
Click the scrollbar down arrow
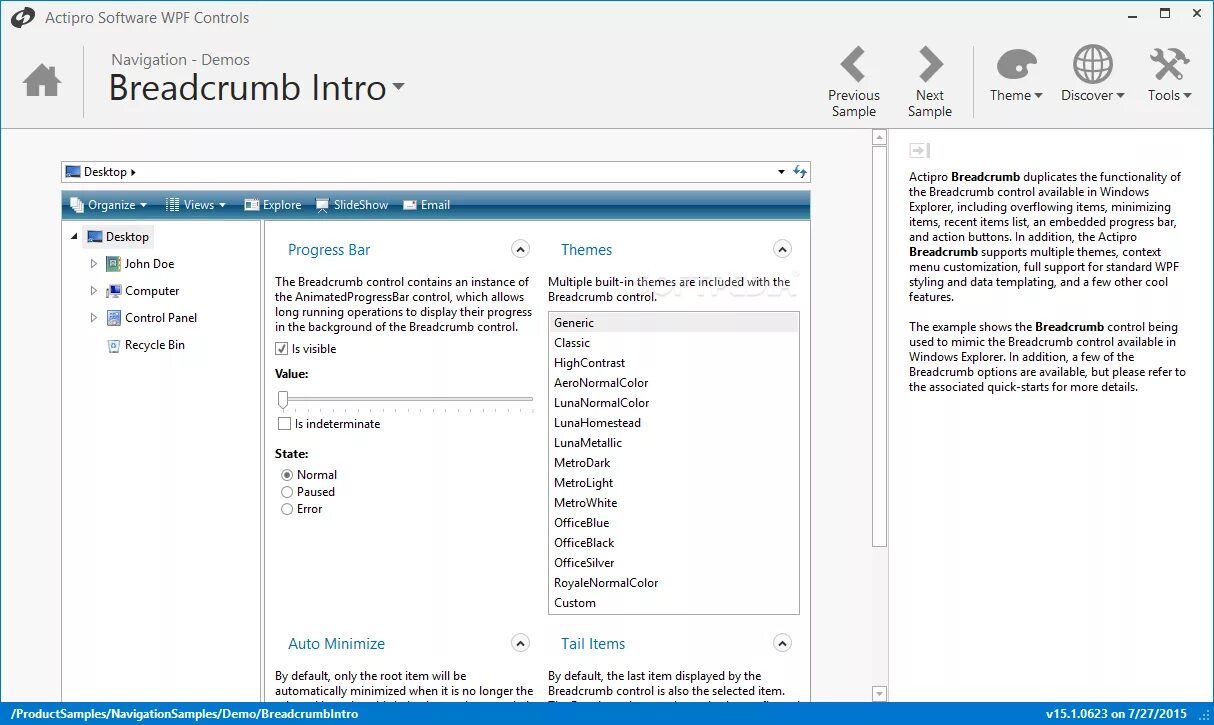tap(879, 694)
